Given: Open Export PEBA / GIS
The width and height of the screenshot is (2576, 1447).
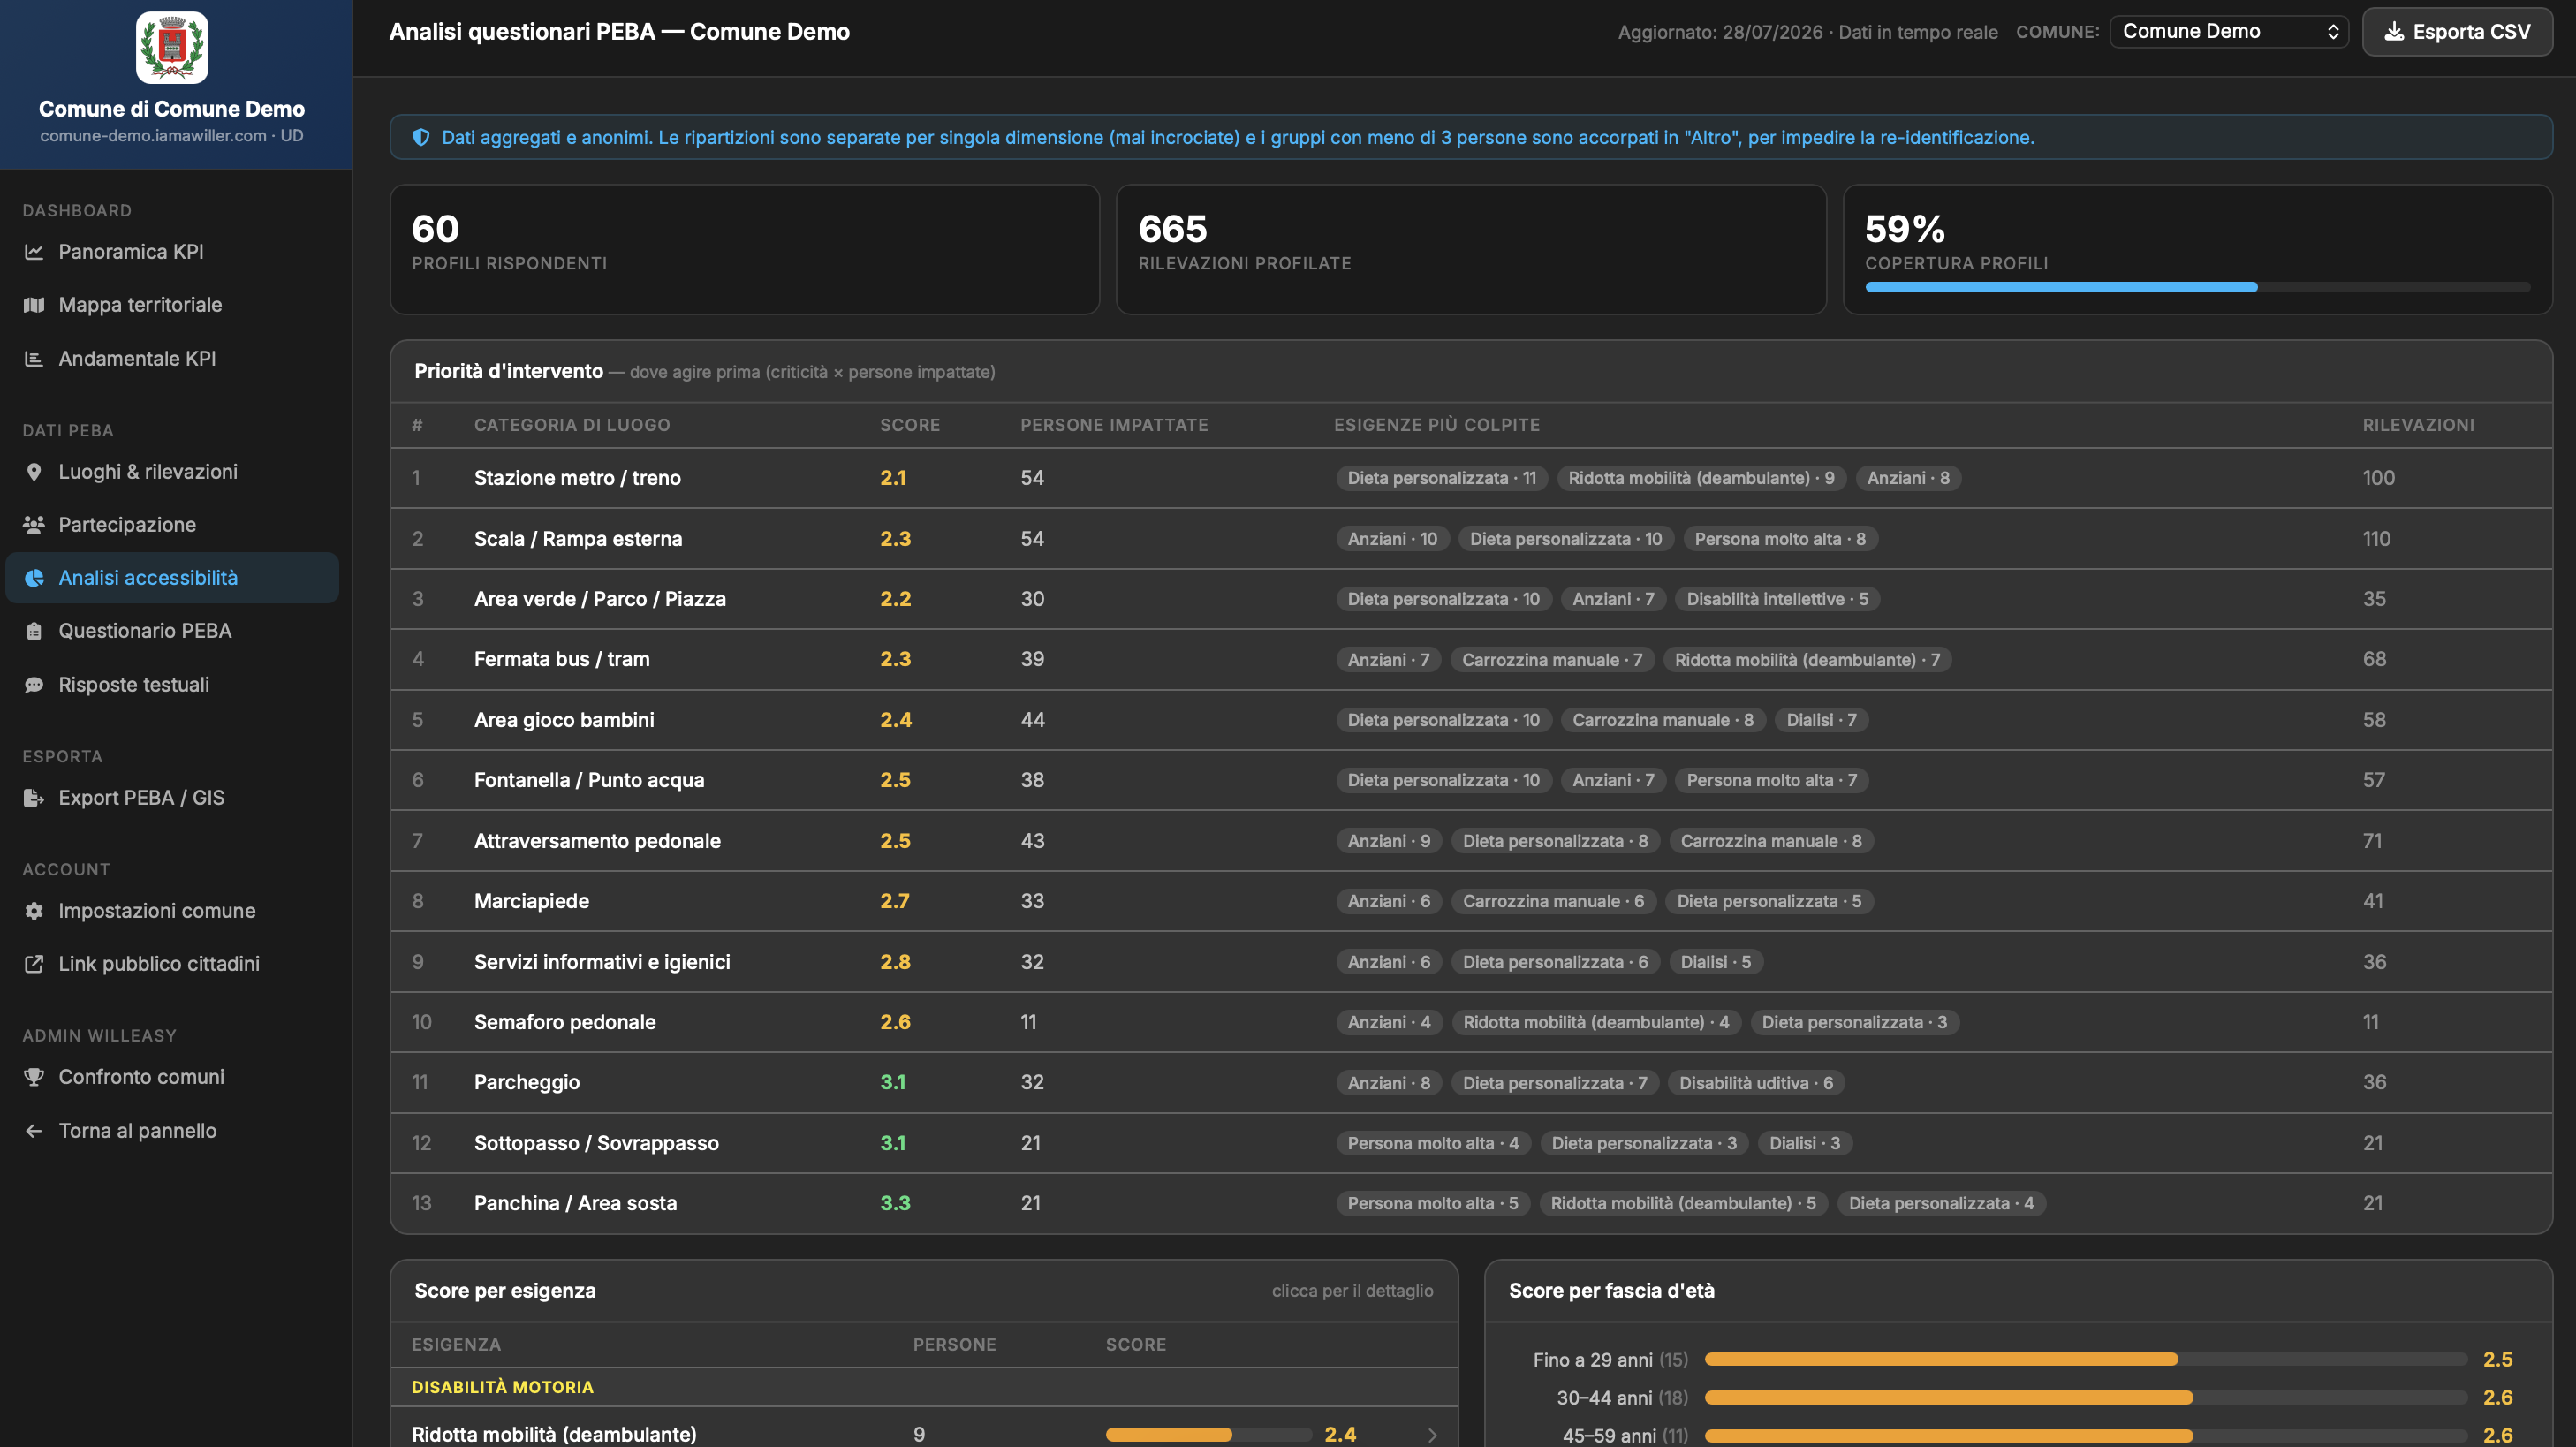Looking at the screenshot, I should [172, 798].
